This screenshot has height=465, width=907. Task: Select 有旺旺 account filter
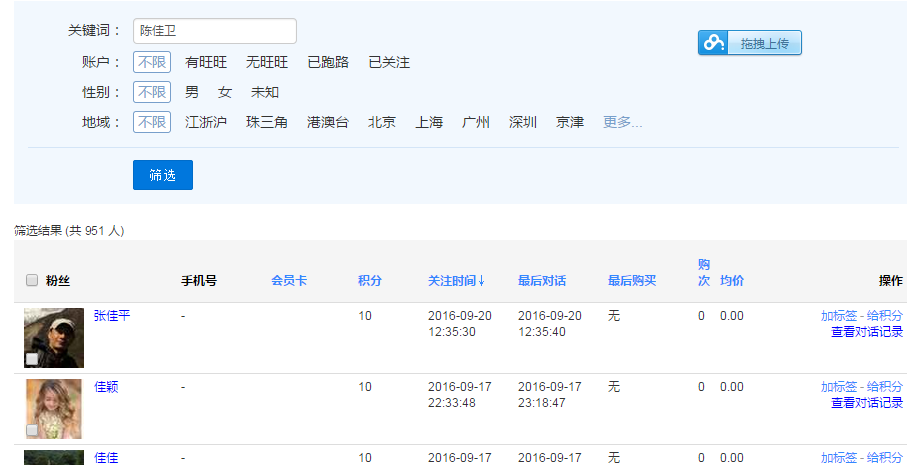coord(206,62)
